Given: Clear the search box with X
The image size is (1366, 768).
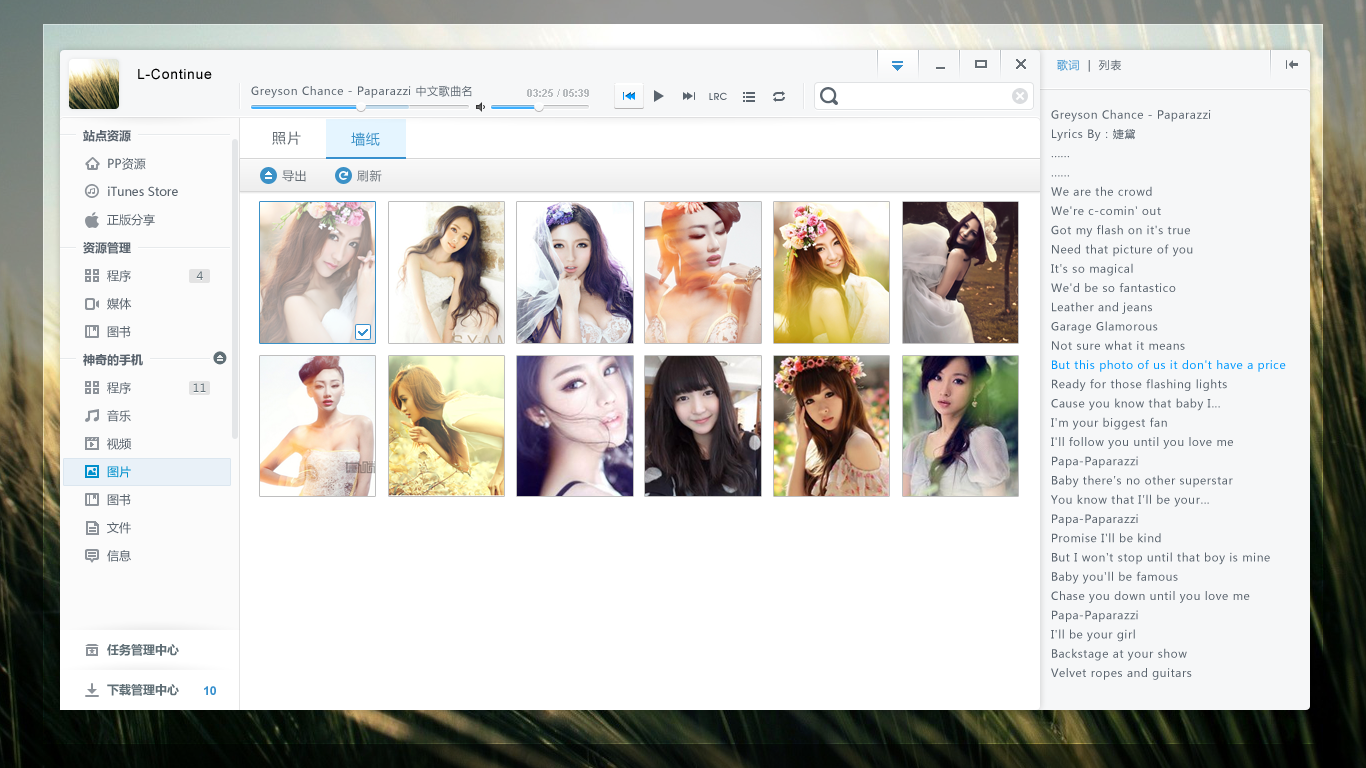Looking at the screenshot, I should (x=1020, y=96).
